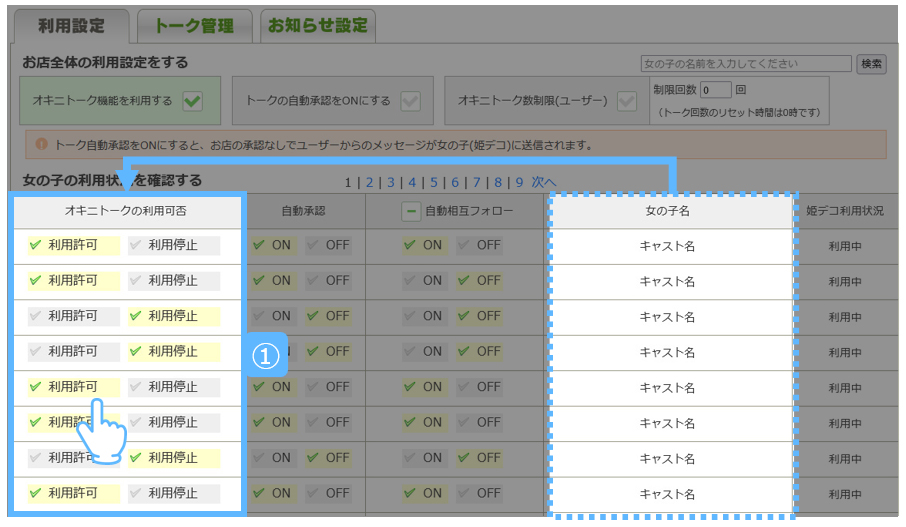Enable the トークの自動承認をONにする checkbox
Image resolution: width=906 pixels, height=527 pixels.
[x=410, y=101]
